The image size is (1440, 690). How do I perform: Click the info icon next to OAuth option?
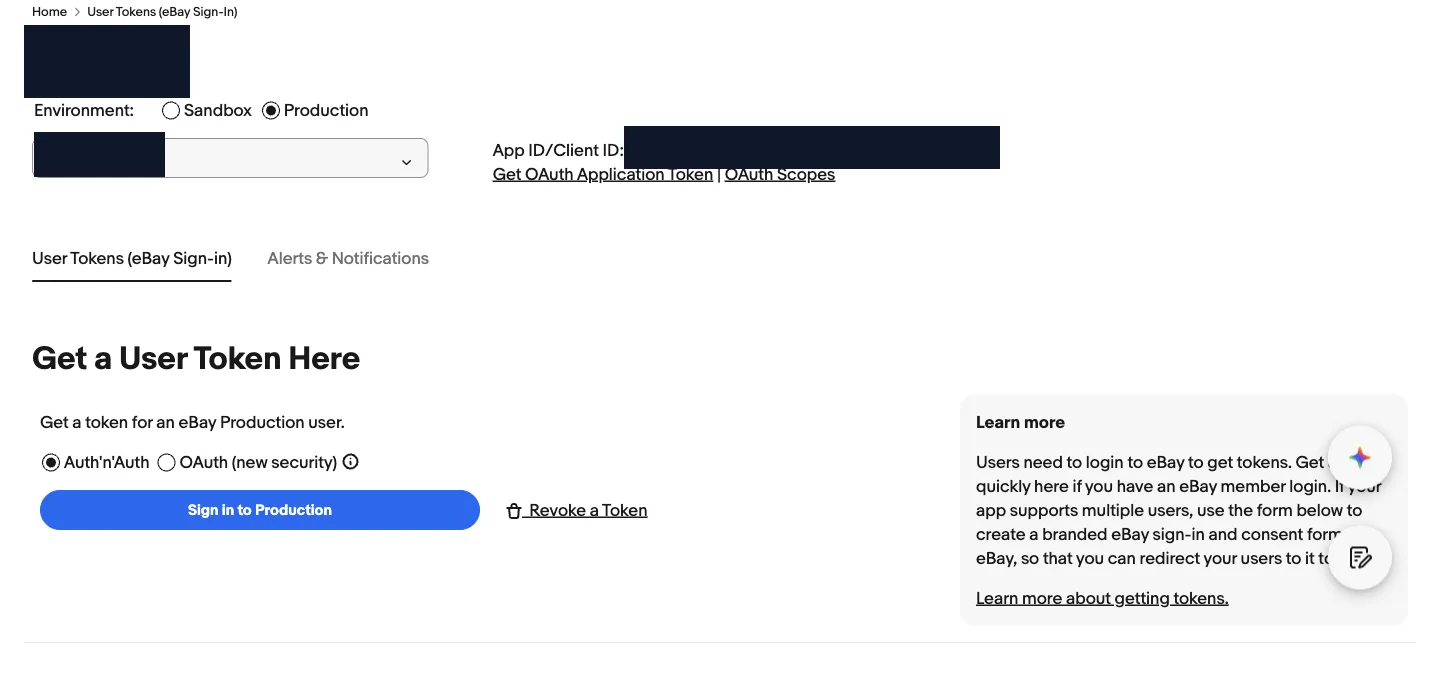coord(350,462)
